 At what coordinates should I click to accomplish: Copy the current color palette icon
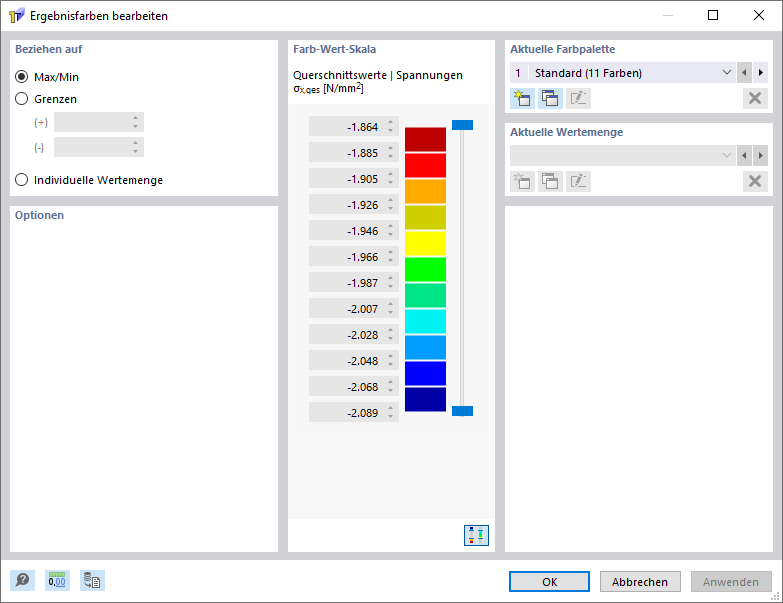[x=550, y=98]
